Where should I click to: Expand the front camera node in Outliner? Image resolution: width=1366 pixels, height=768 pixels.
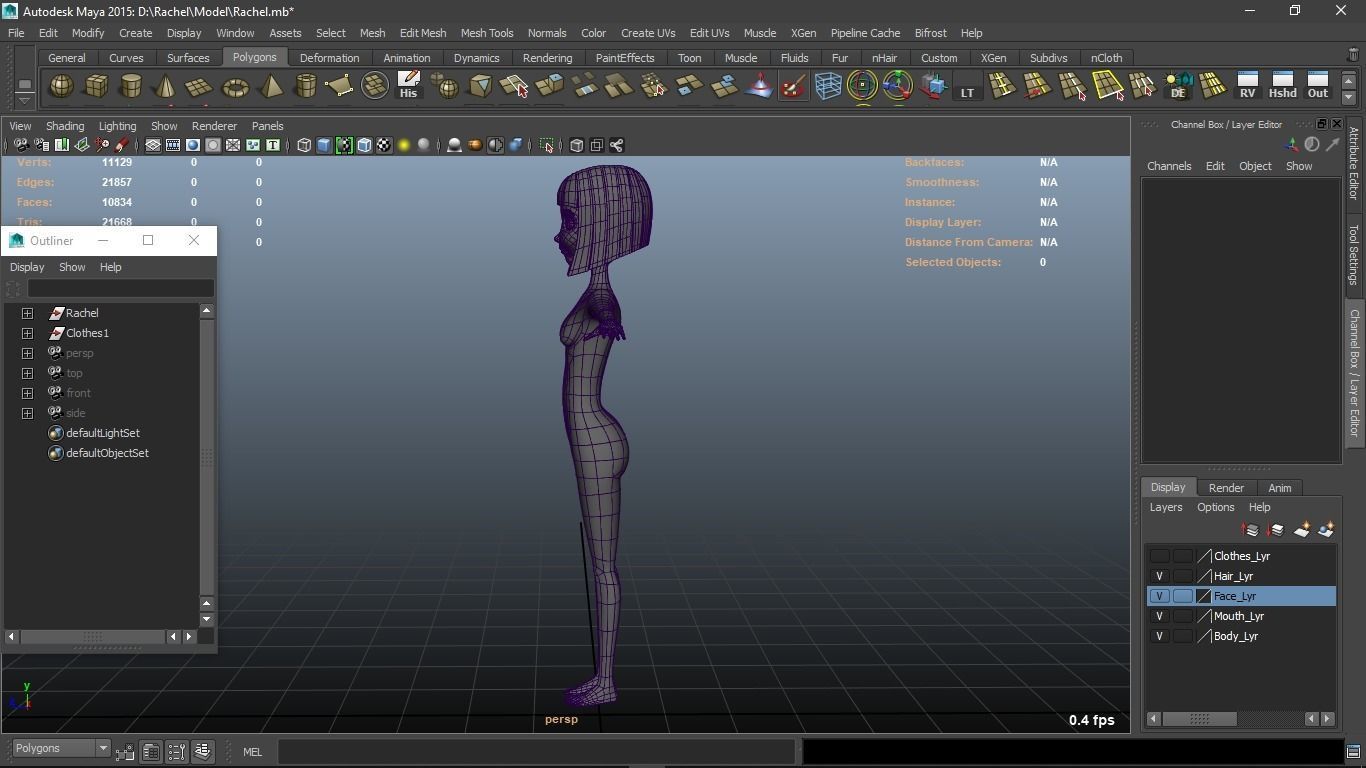click(27, 393)
